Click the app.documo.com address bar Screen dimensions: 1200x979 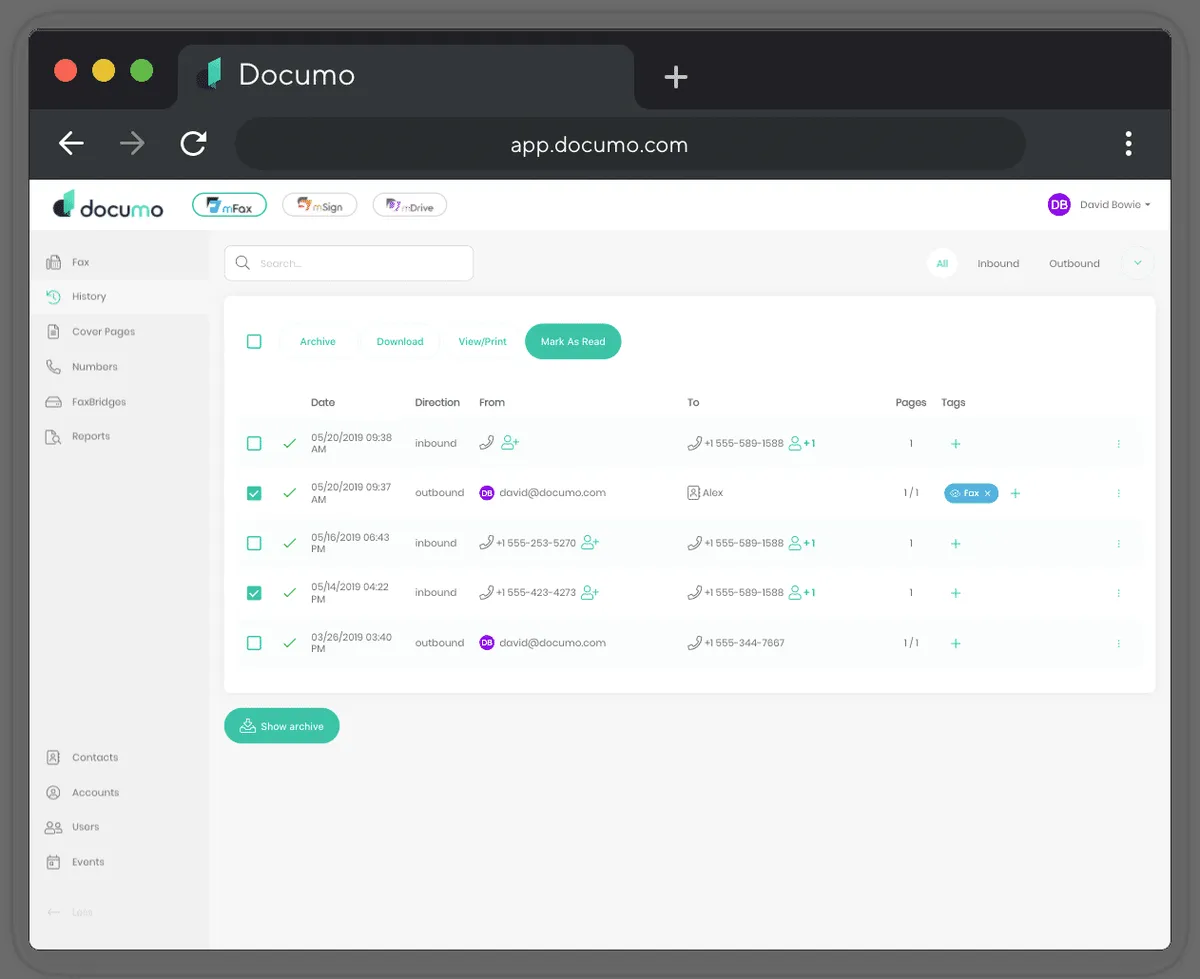pyautogui.click(x=630, y=145)
